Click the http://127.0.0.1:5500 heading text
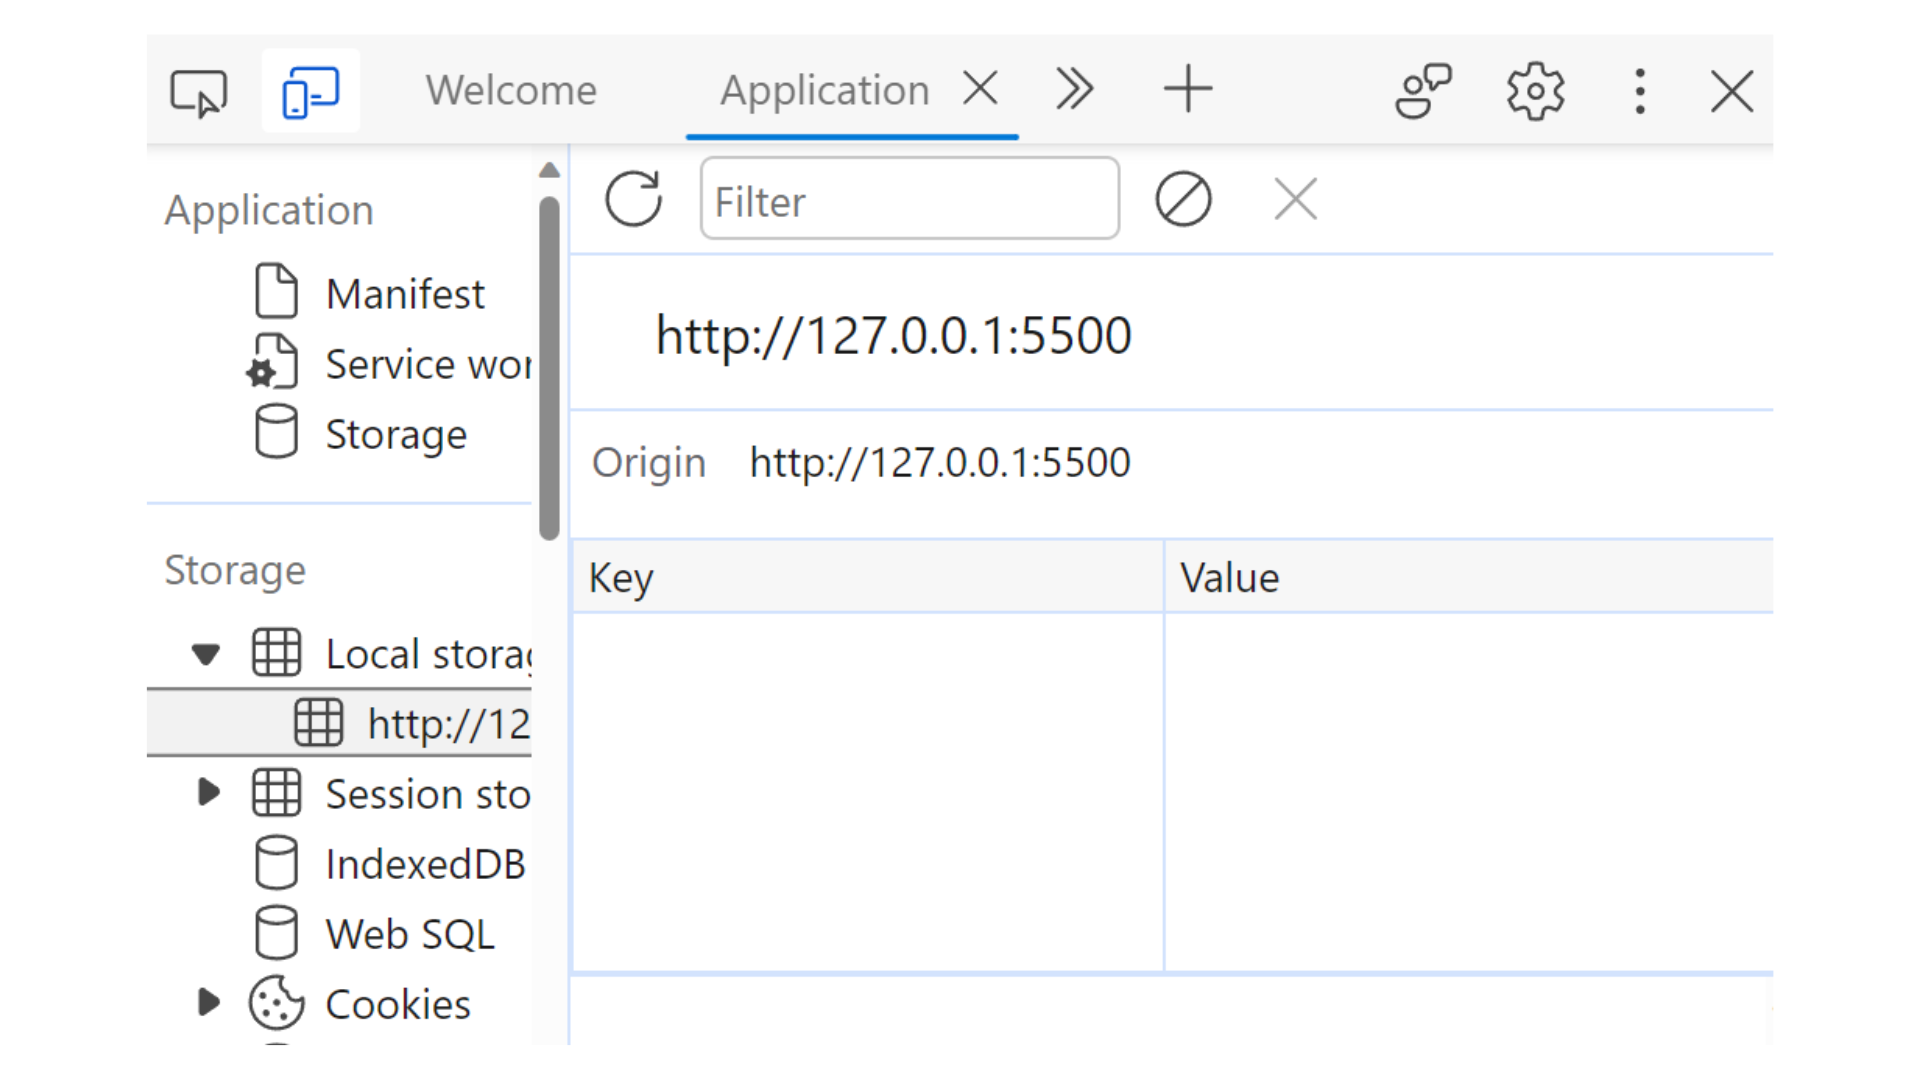Viewport: 1920px width, 1080px height. click(x=893, y=335)
